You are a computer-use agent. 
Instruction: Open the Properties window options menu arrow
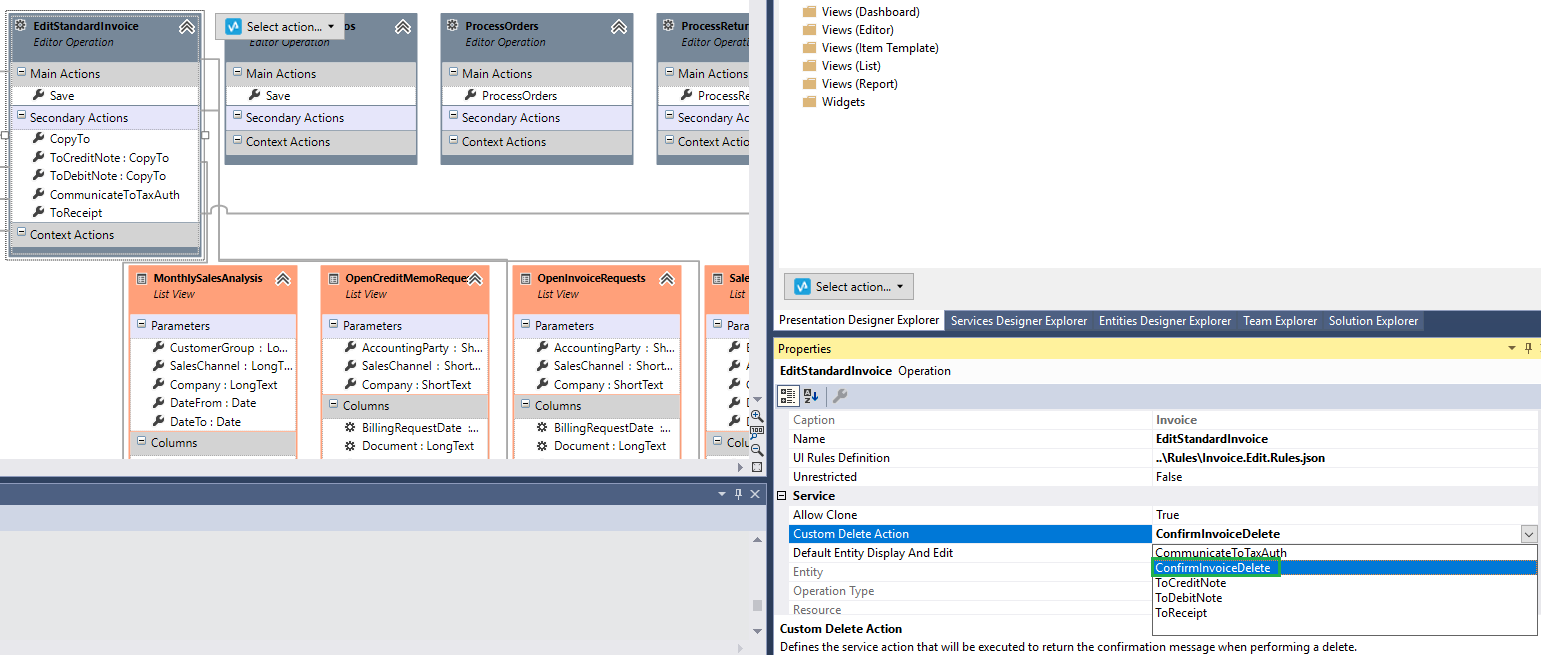click(x=1511, y=349)
